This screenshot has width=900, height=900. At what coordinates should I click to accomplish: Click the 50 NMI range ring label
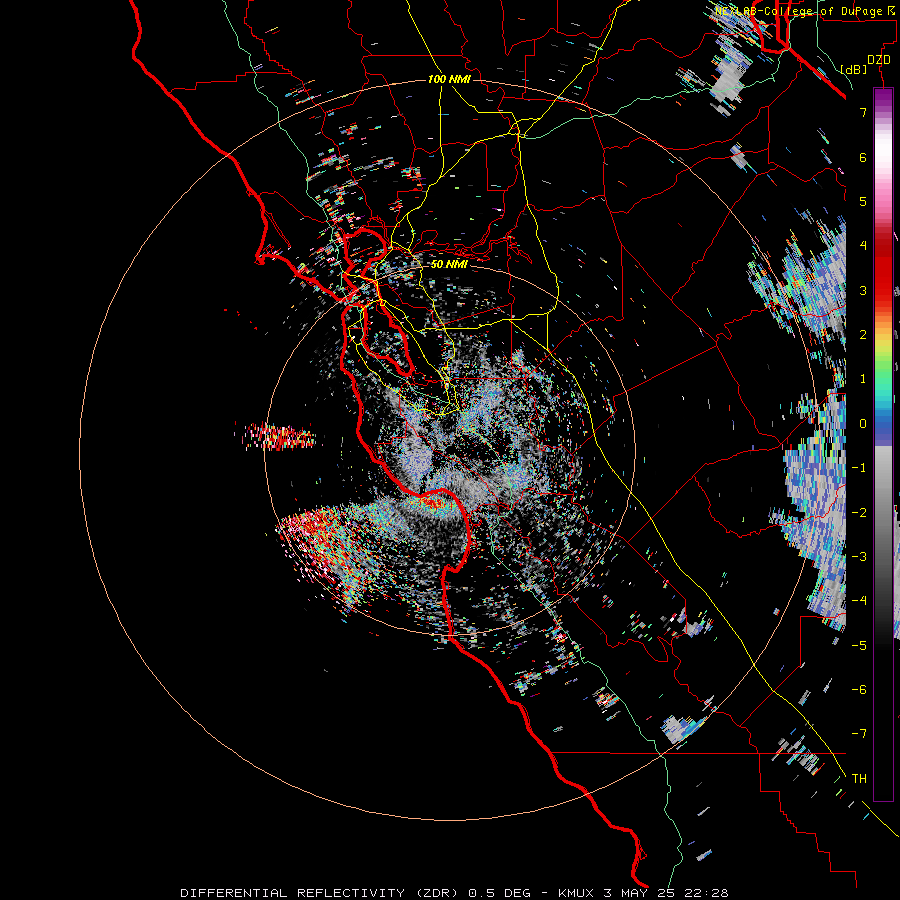(449, 264)
